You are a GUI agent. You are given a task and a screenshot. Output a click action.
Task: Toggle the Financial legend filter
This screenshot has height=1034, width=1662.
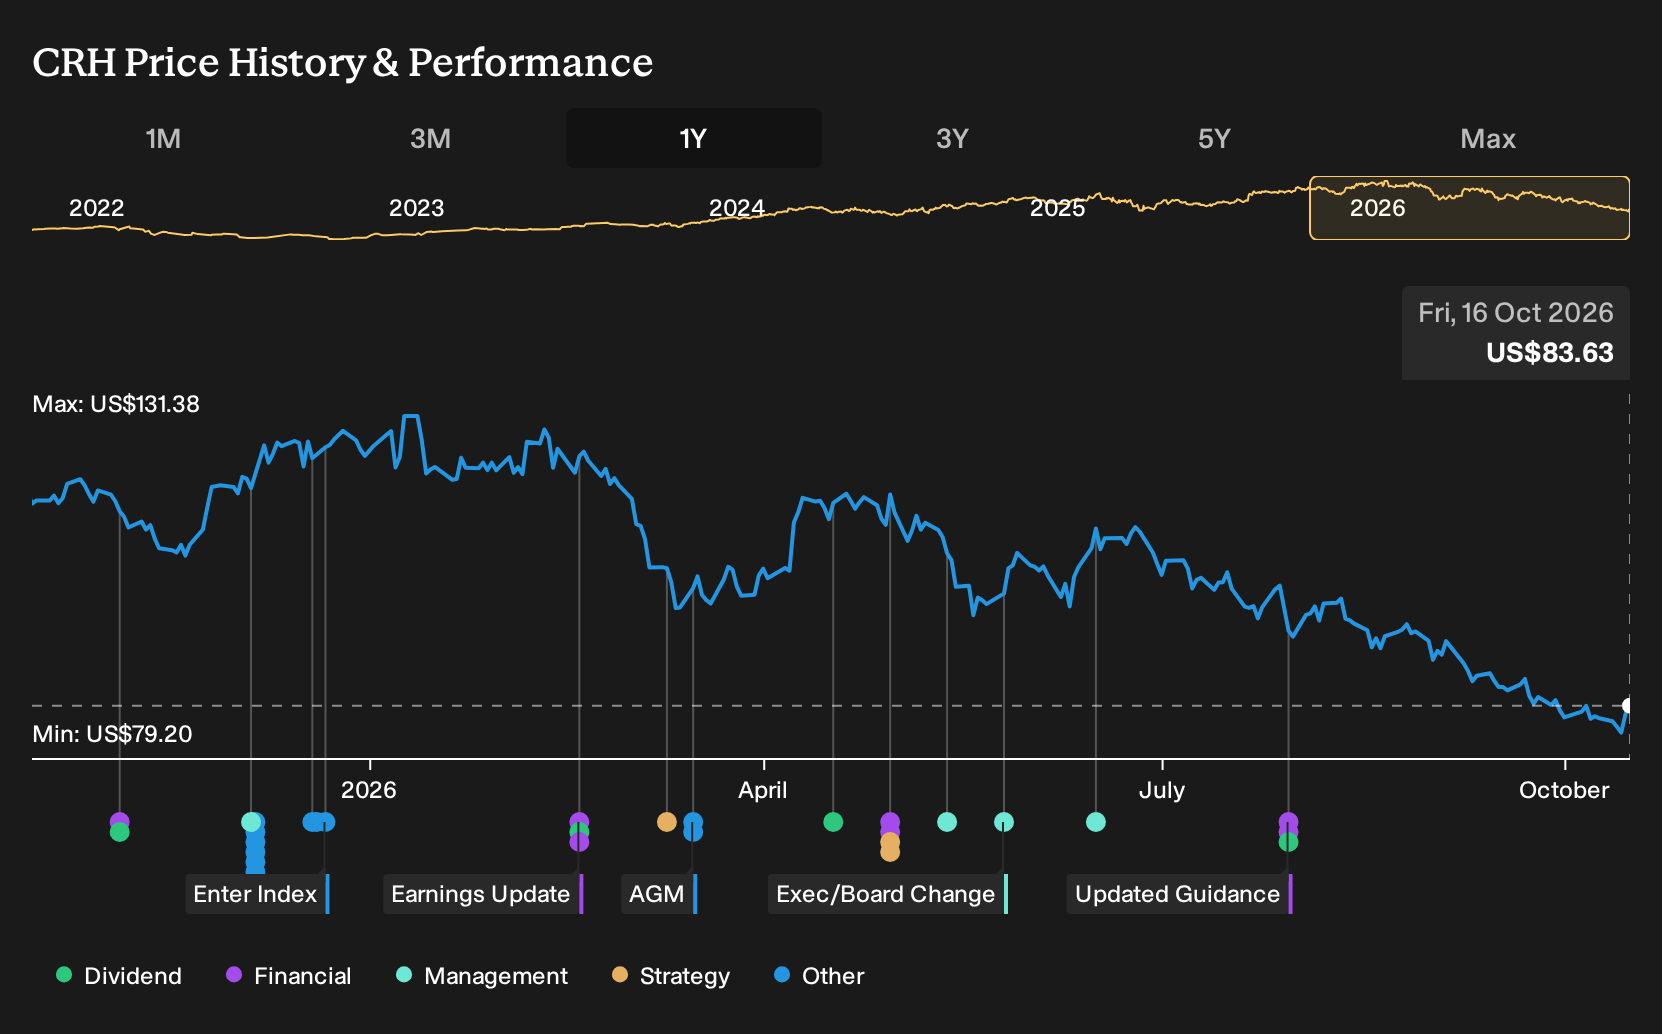pos(289,976)
